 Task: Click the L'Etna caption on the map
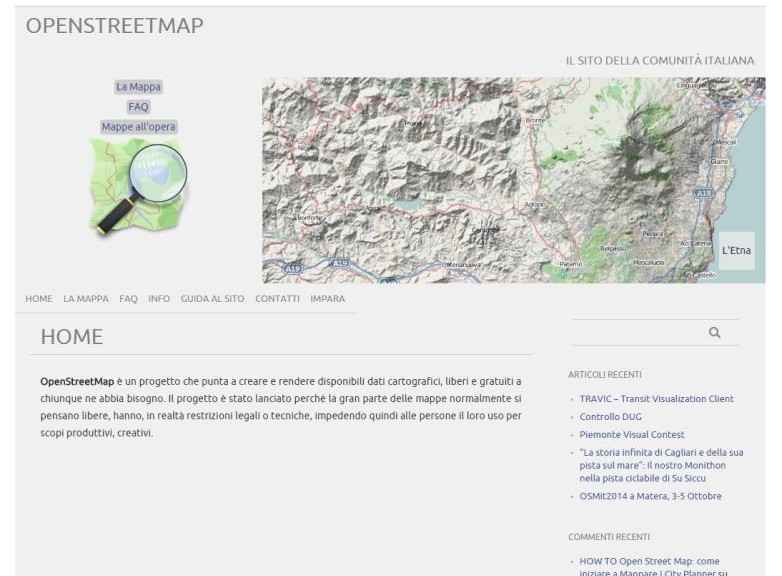736,250
